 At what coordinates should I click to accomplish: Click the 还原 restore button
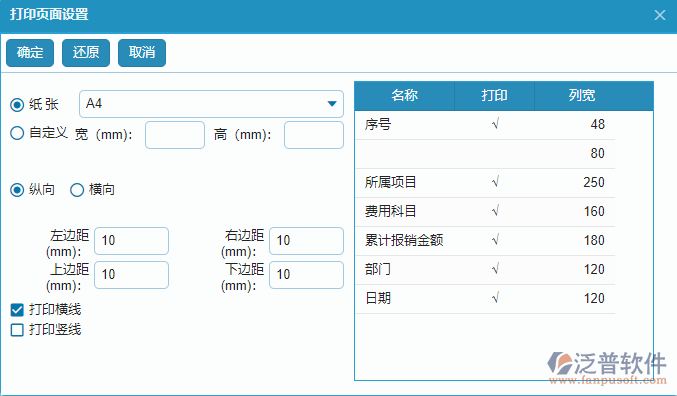86,53
